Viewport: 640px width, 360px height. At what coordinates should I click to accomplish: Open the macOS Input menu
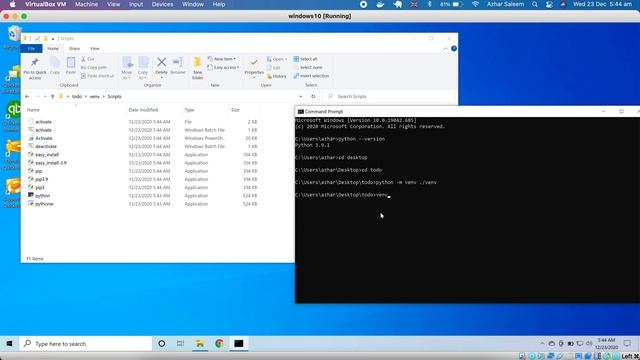[136, 4]
